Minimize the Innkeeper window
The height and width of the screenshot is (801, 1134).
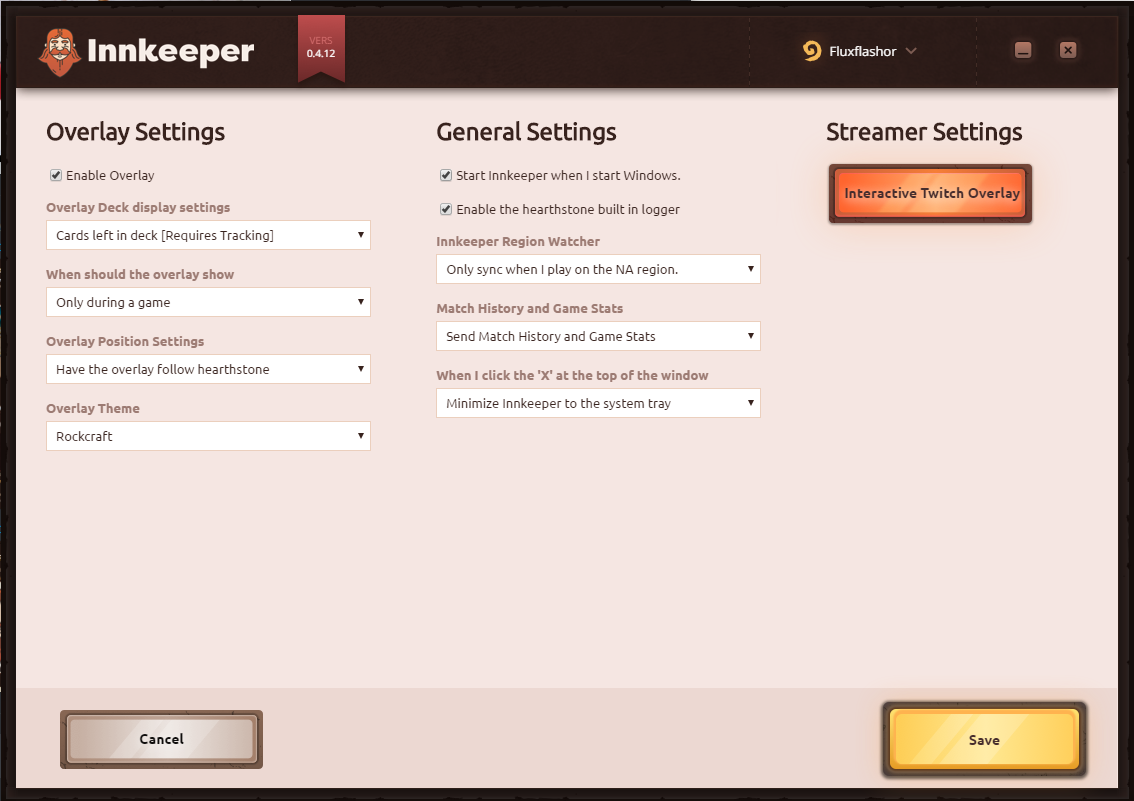(x=1022, y=49)
